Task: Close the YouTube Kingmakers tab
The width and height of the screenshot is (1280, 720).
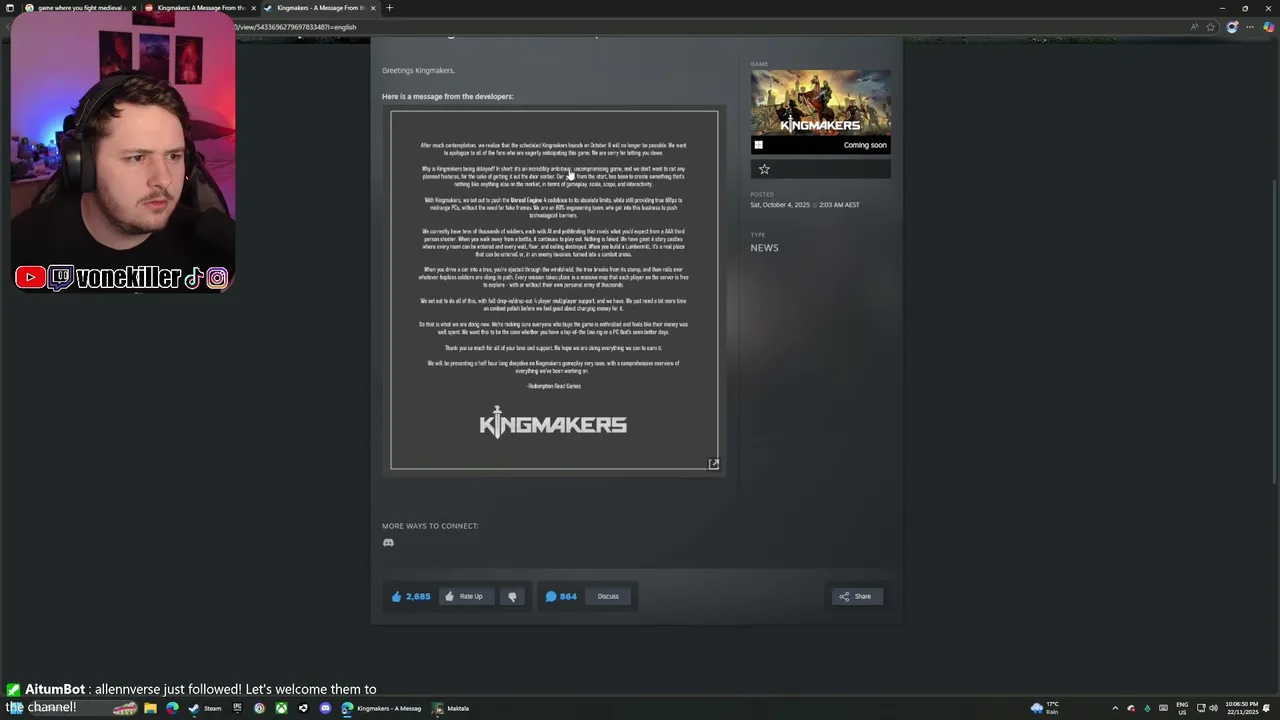Action: [253, 8]
